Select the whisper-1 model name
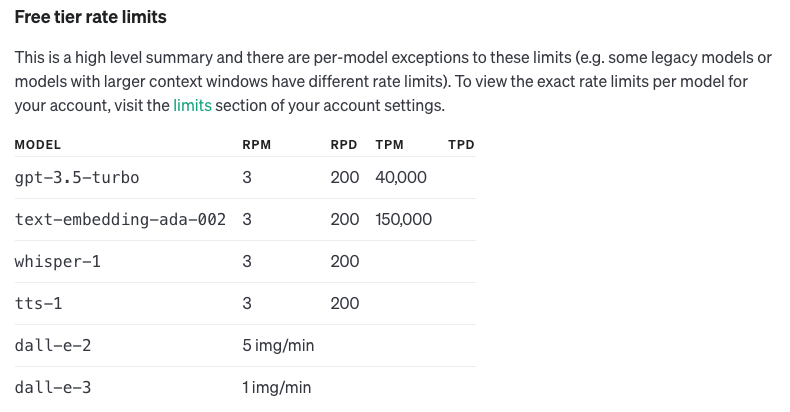This screenshot has height=412, width=790. (x=58, y=262)
